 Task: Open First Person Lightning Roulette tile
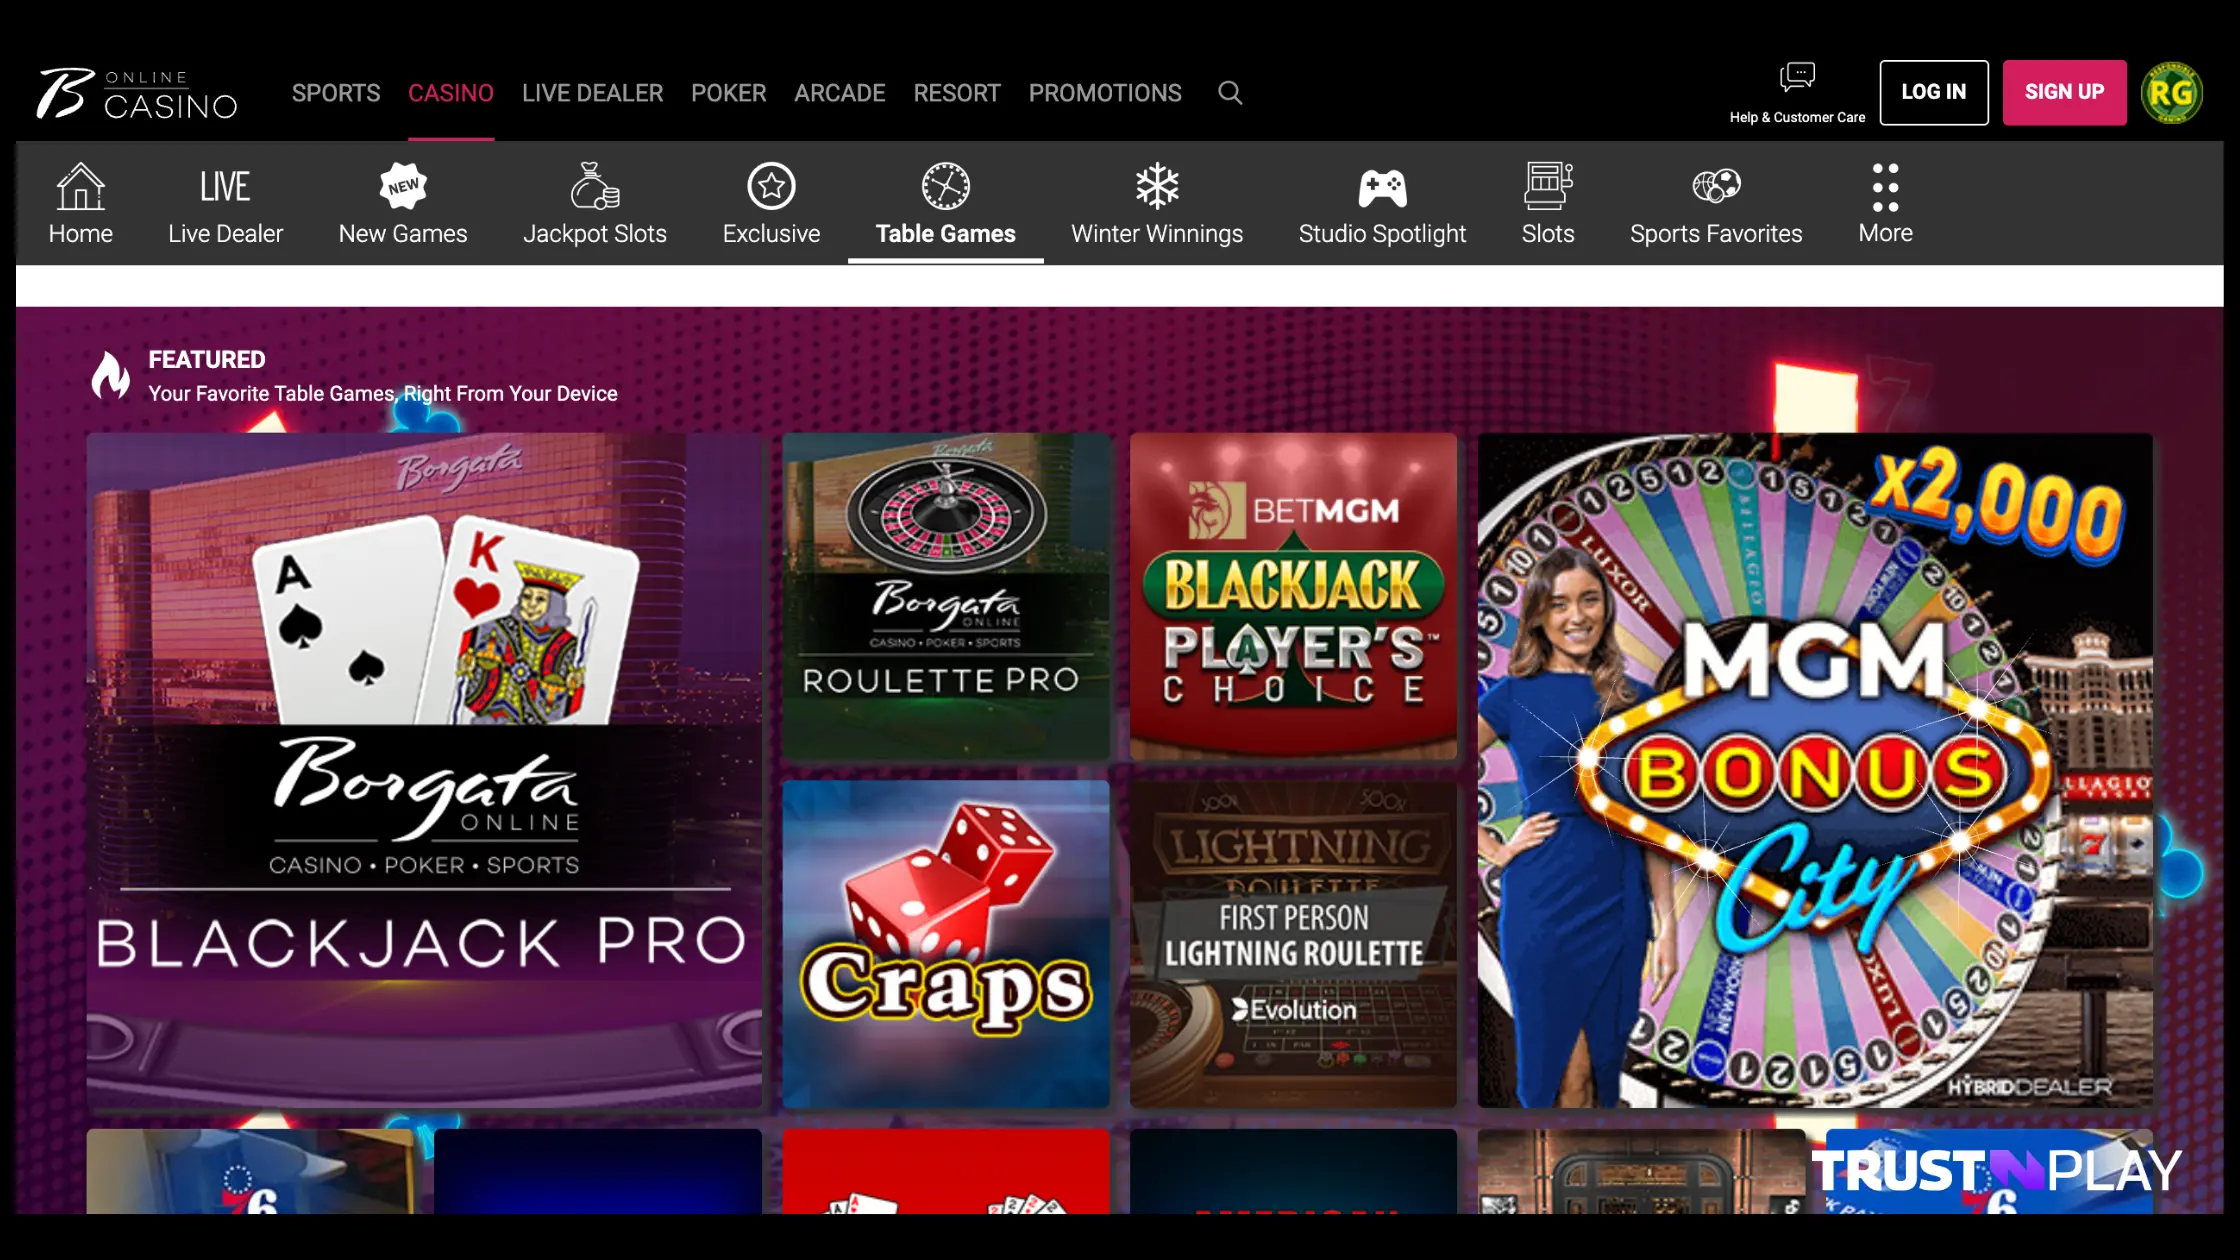(x=1293, y=944)
